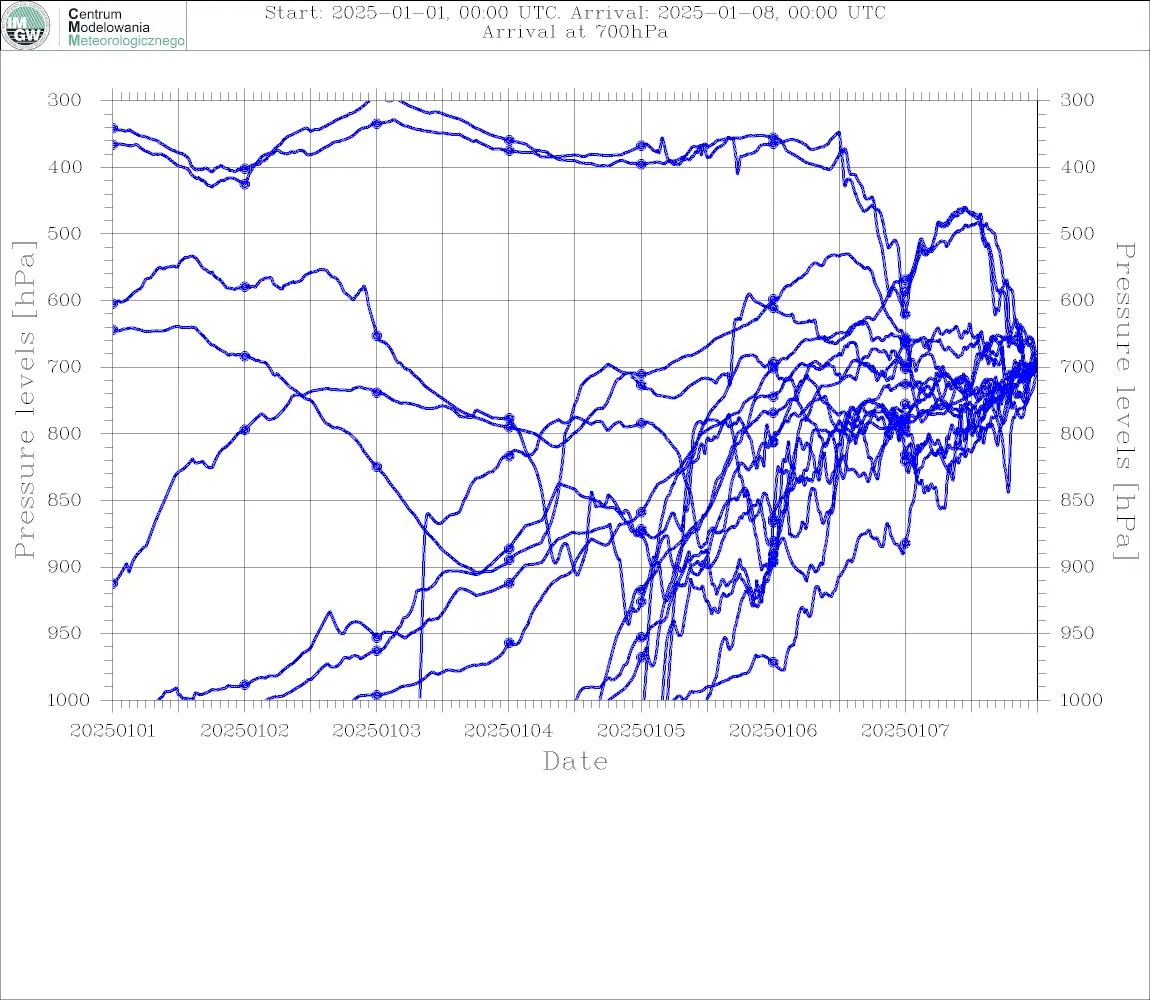Click the left axis 500 label

65,233
